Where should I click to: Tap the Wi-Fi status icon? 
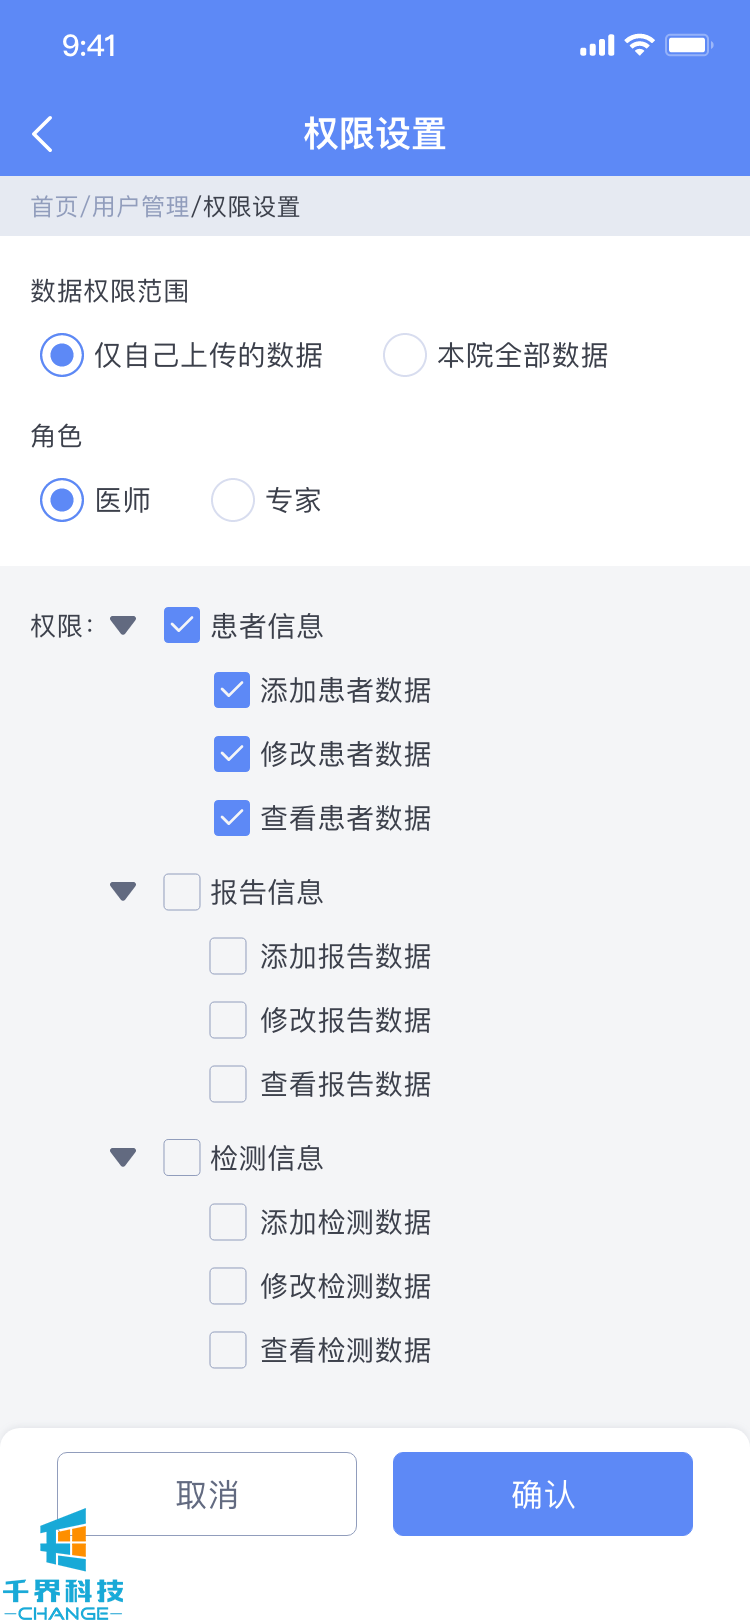pyautogui.click(x=638, y=45)
